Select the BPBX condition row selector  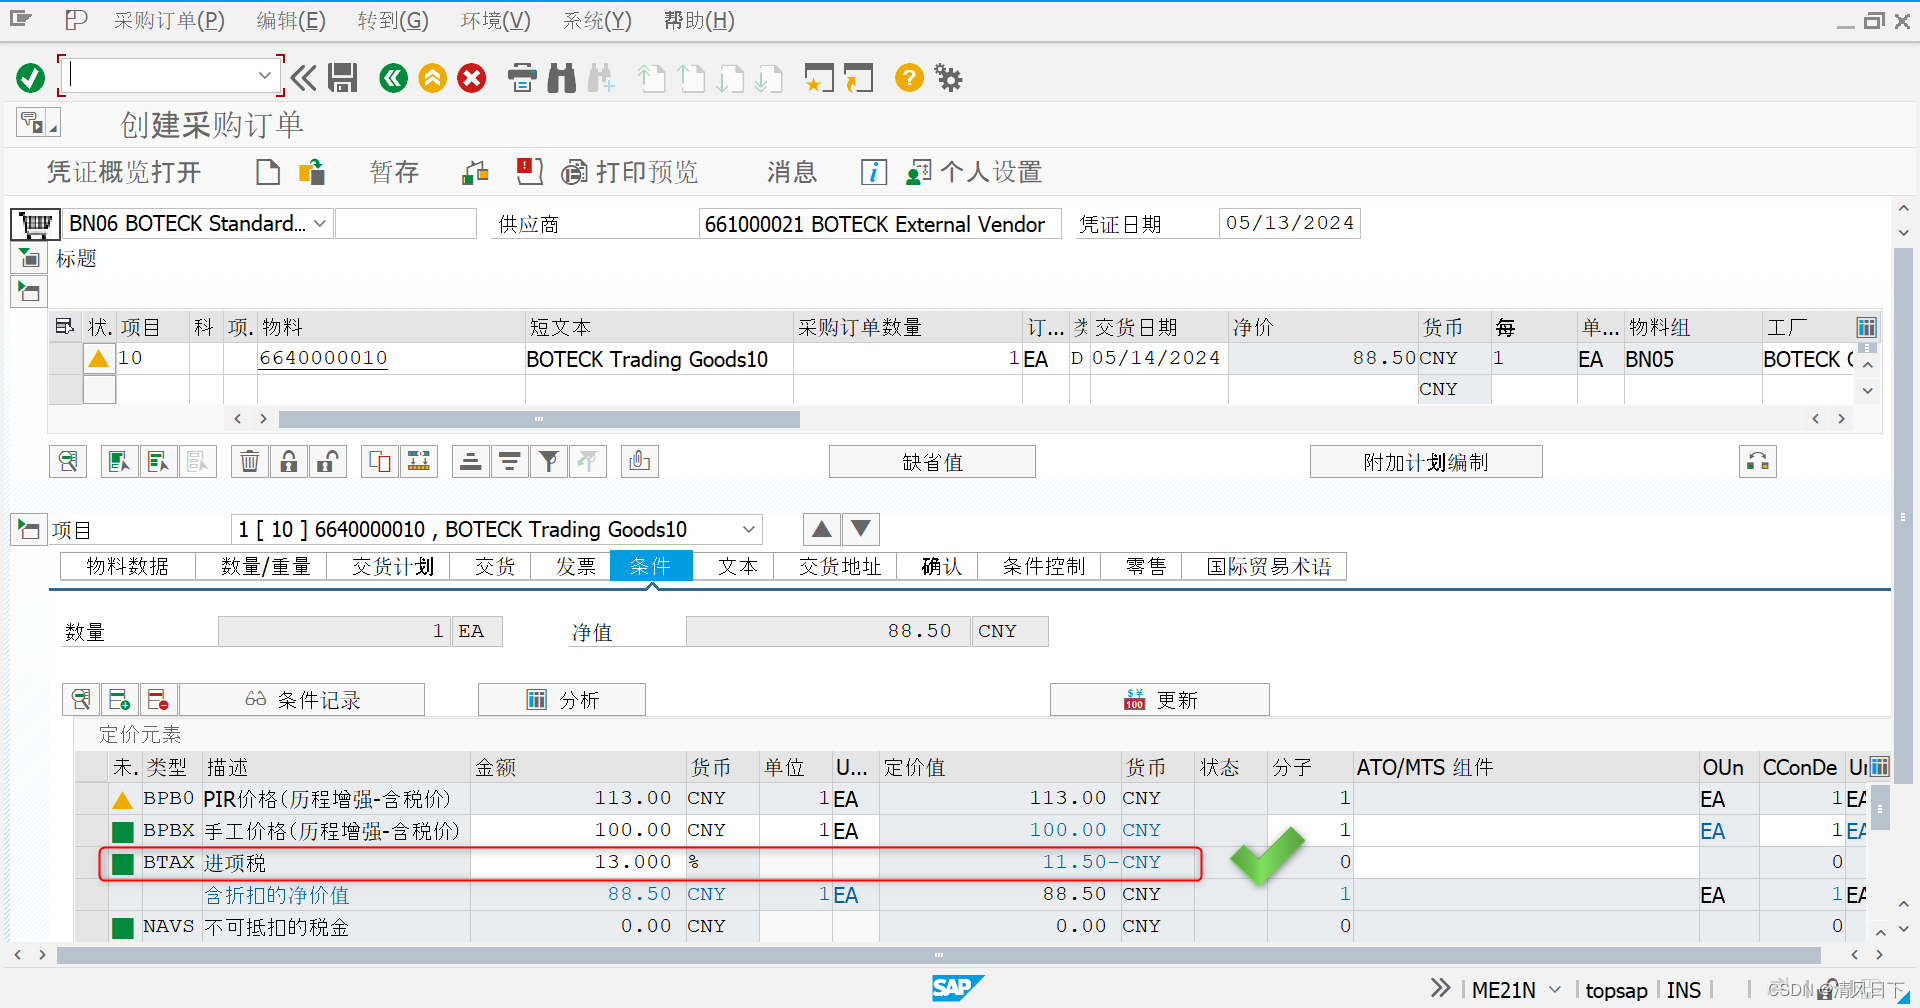[x=91, y=830]
